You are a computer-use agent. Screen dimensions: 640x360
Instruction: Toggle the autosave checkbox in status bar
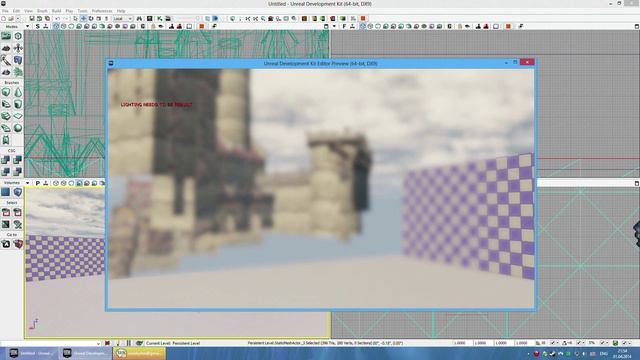pyautogui.click(x=624, y=343)
